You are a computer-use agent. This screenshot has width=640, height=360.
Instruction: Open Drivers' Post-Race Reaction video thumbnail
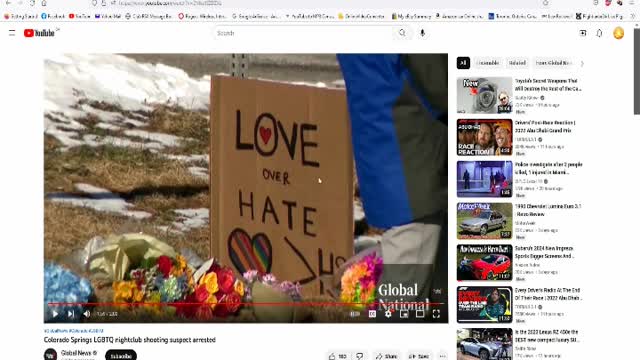tap(484, 137)
